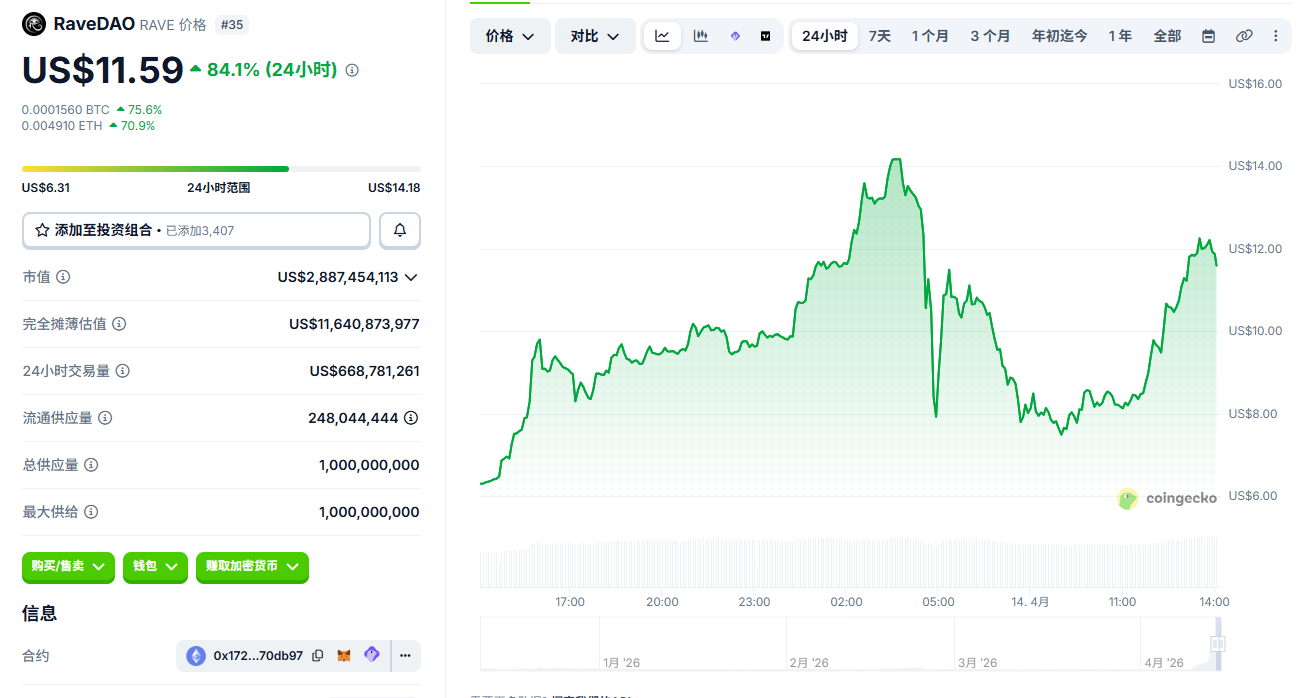
Task: Click the 0.004910 ETH price text
Action: click(x=63, y=126)
